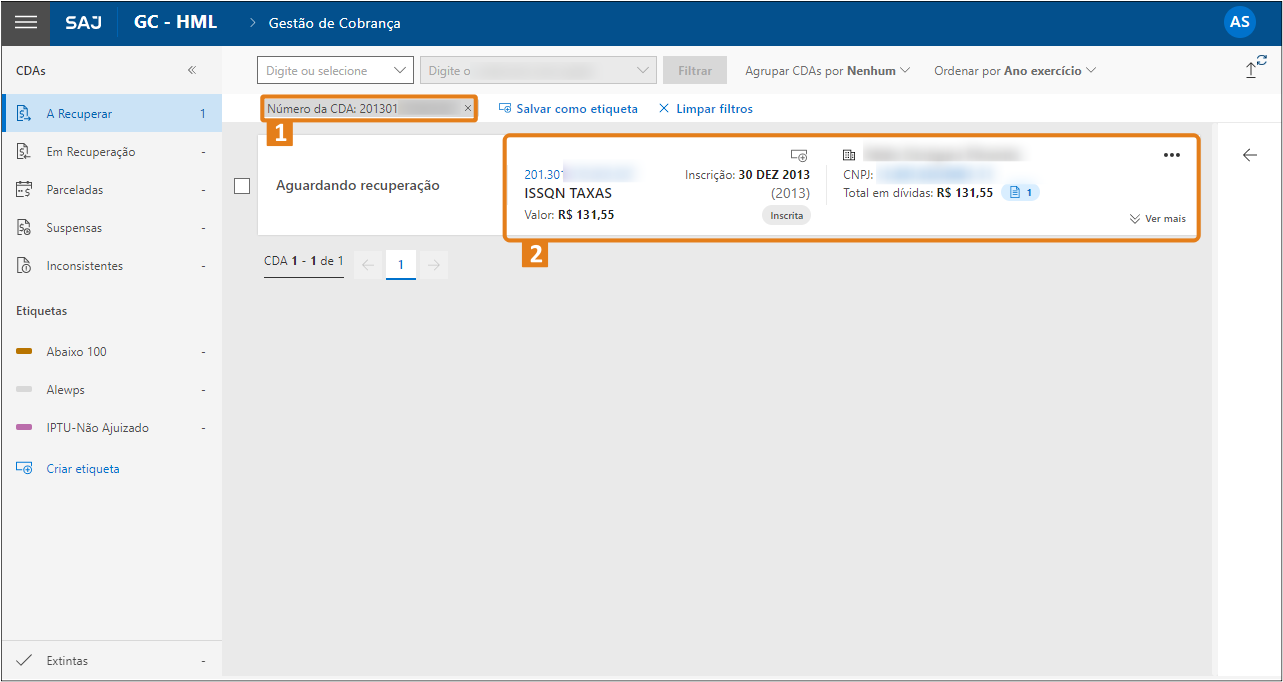Go to the next page arrow
This screenshot has height=682, width=1283.
pyautogui.click(x=433, y=264)
